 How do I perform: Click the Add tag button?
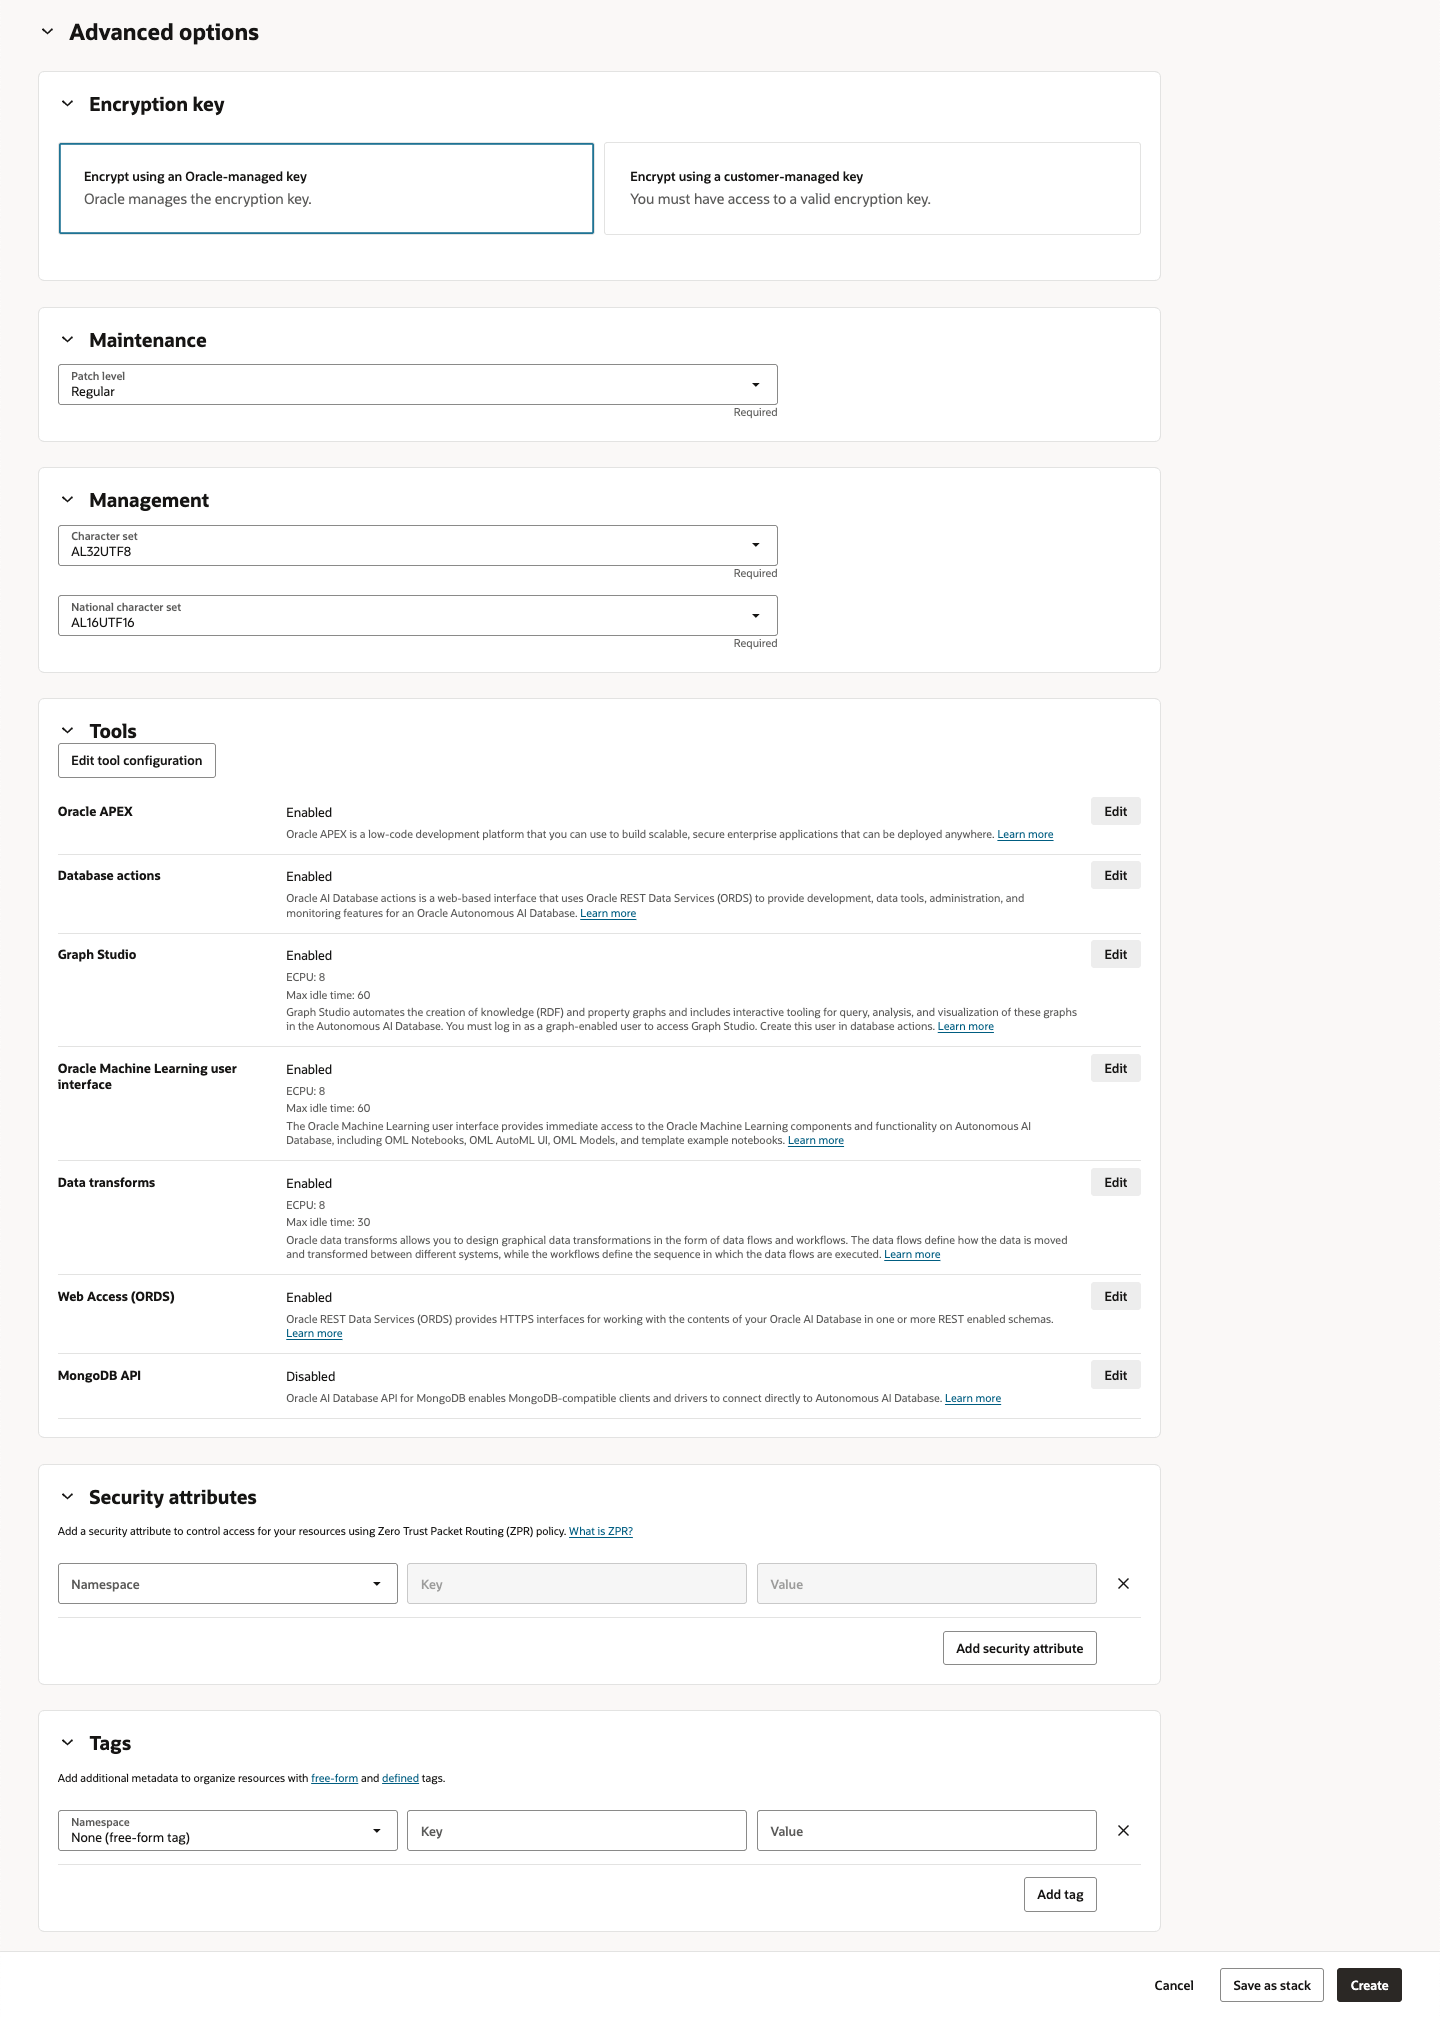[x=1060, y=1895]
